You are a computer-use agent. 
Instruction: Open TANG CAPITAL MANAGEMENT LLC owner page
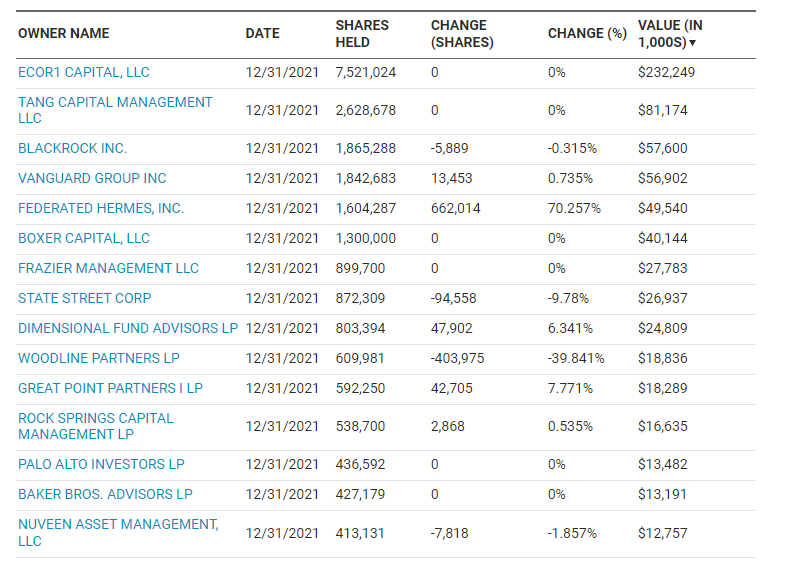[x=115, y=110]
